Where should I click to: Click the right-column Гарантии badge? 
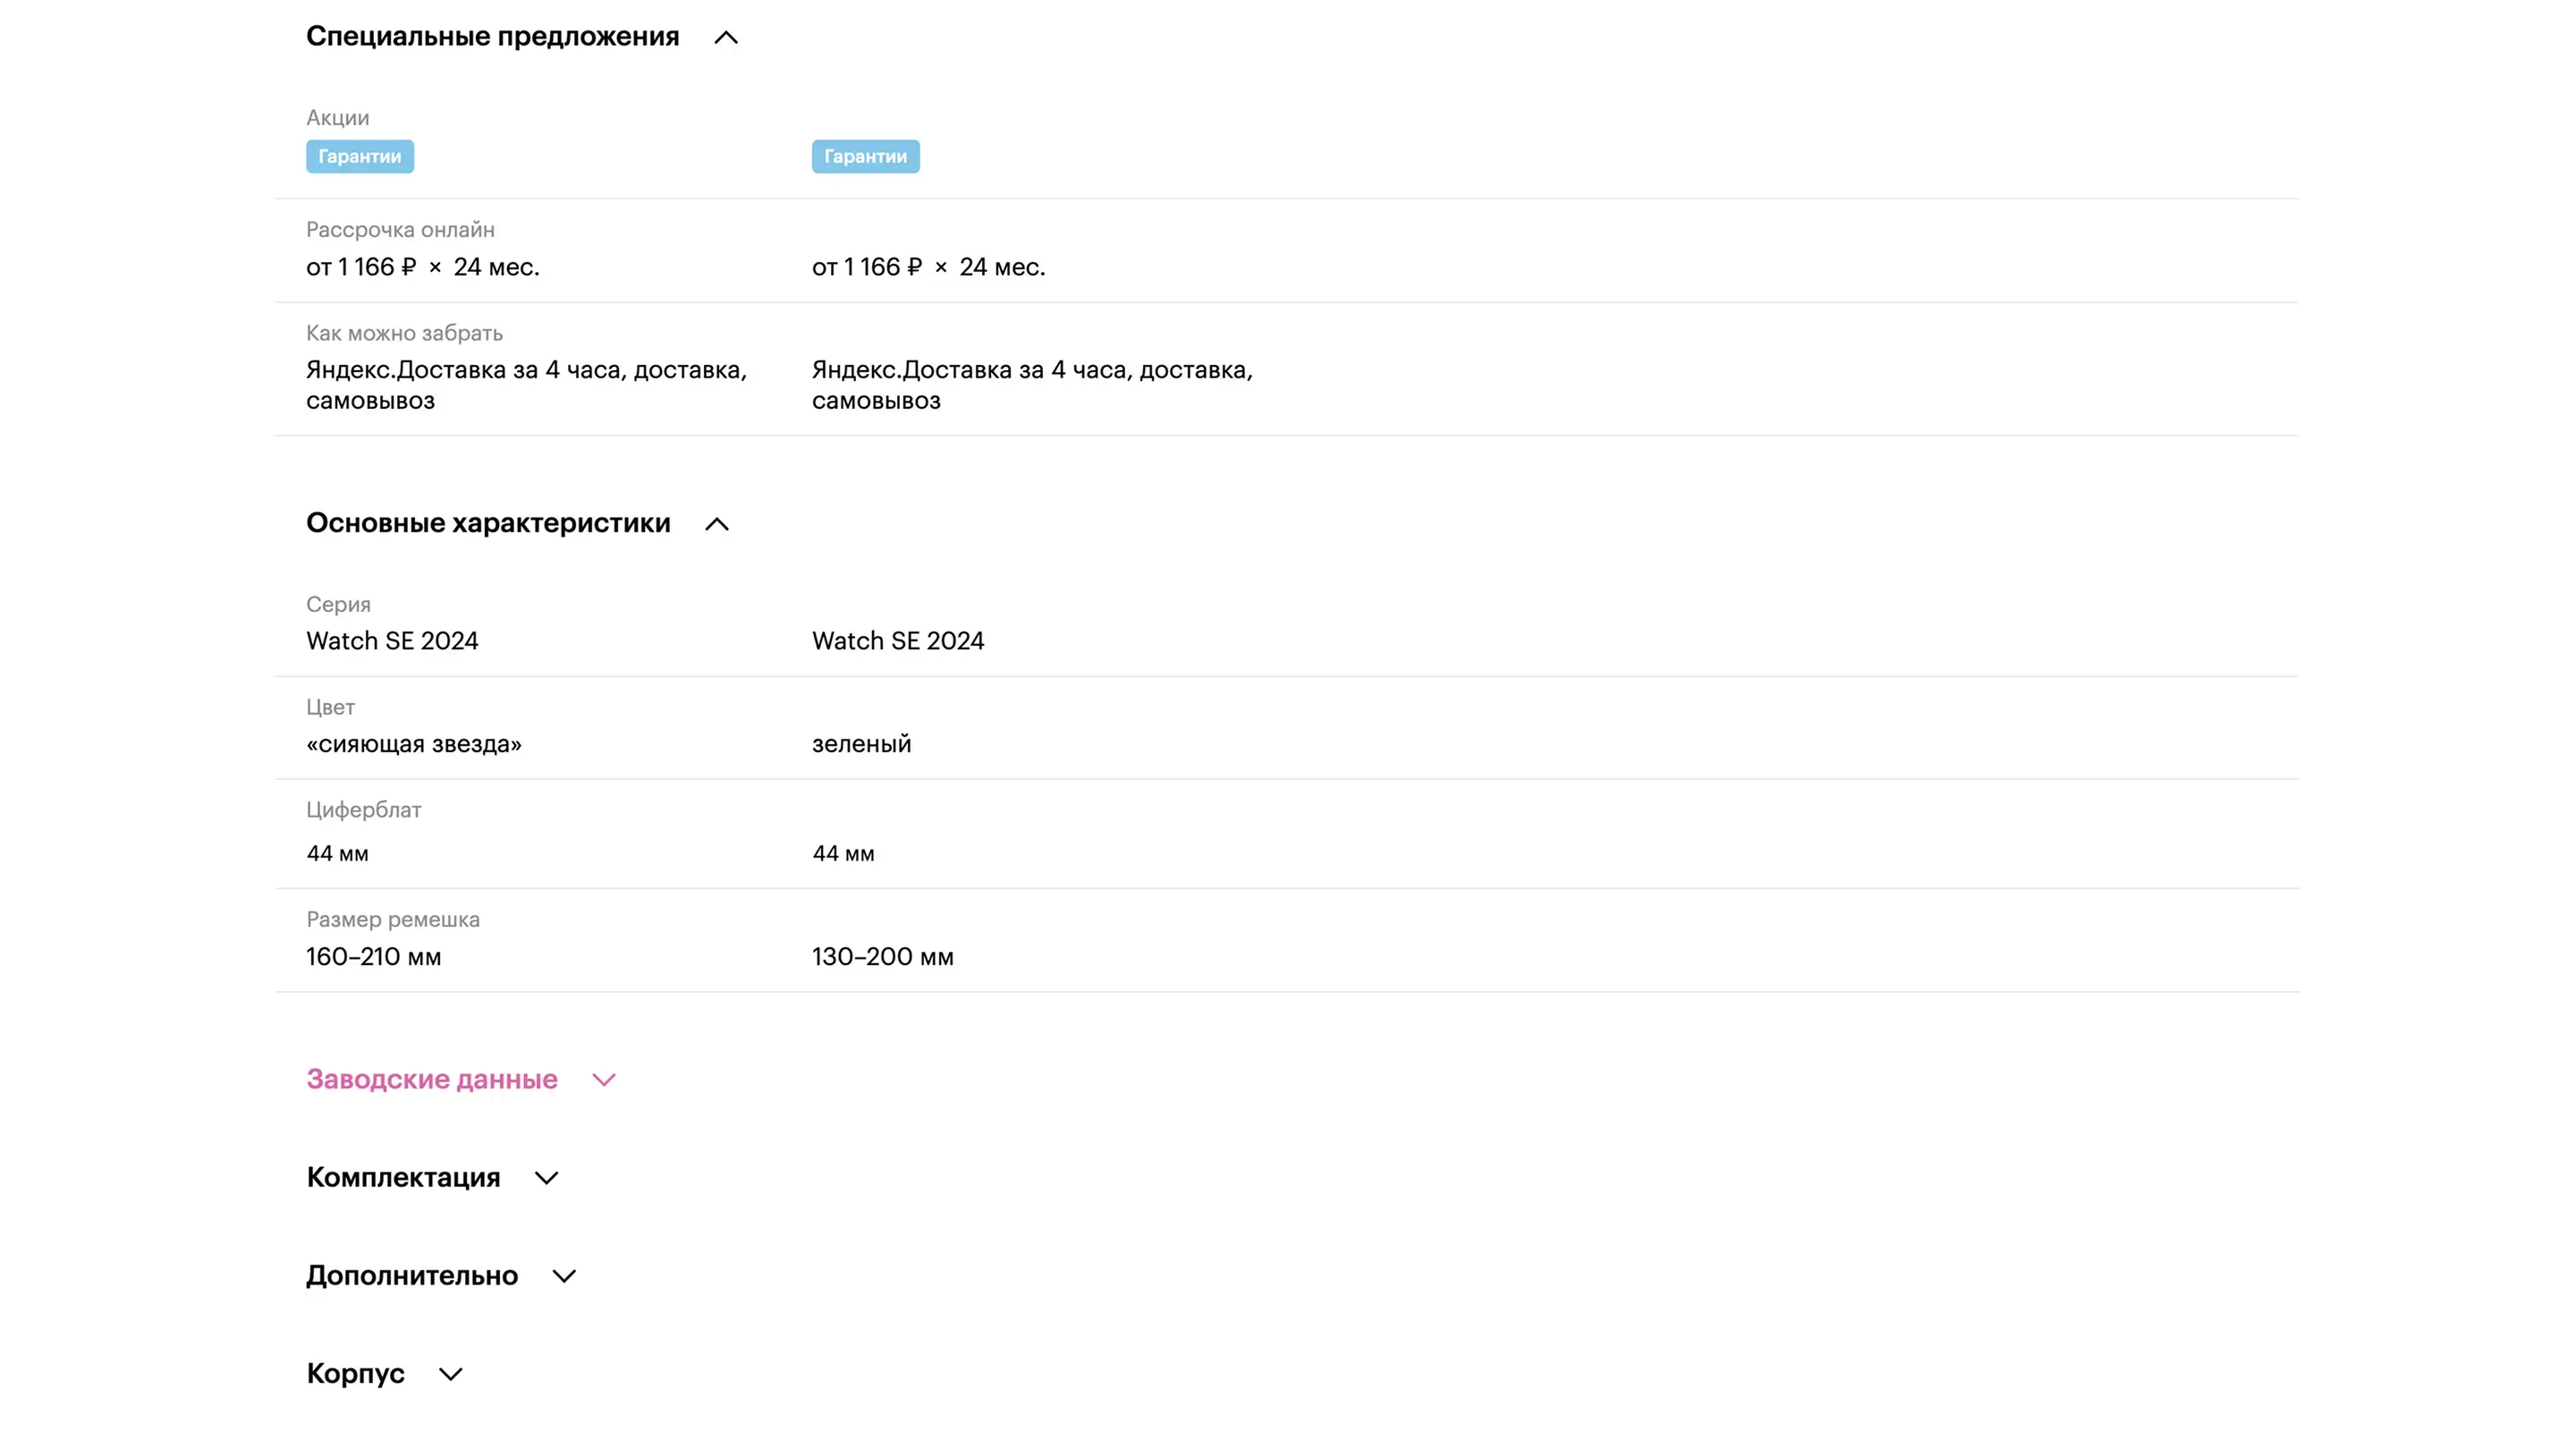click(865, 157)
